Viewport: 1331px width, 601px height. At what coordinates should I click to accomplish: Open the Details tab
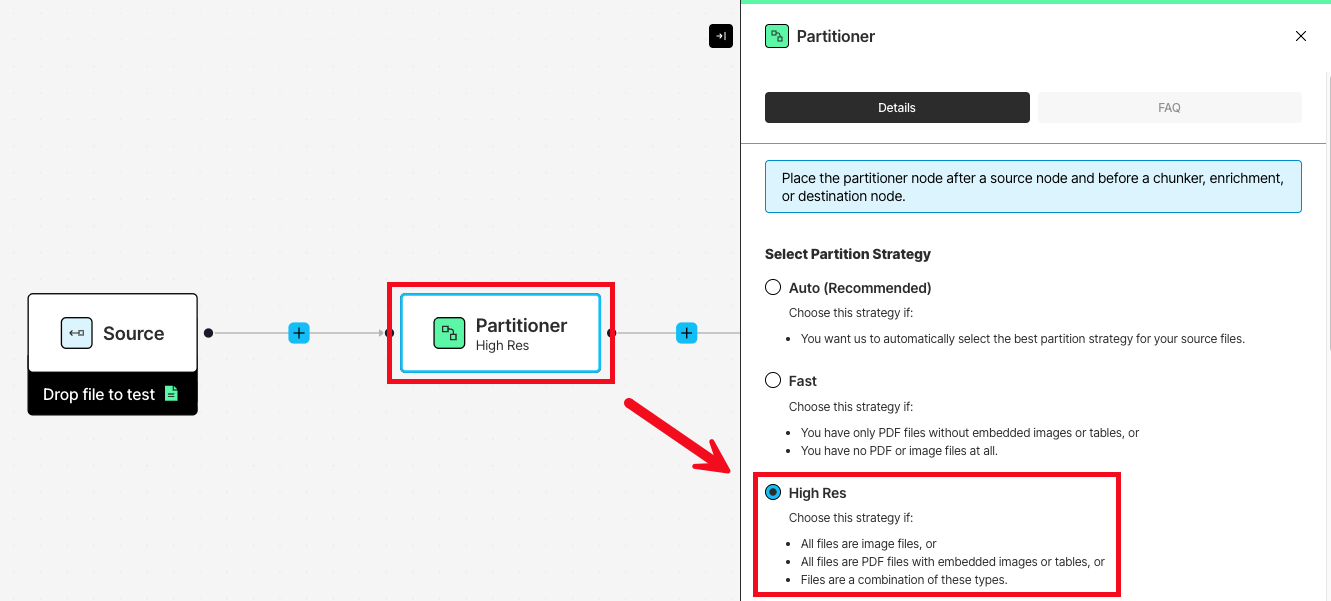pyautogui.click(x=896, y=107)
